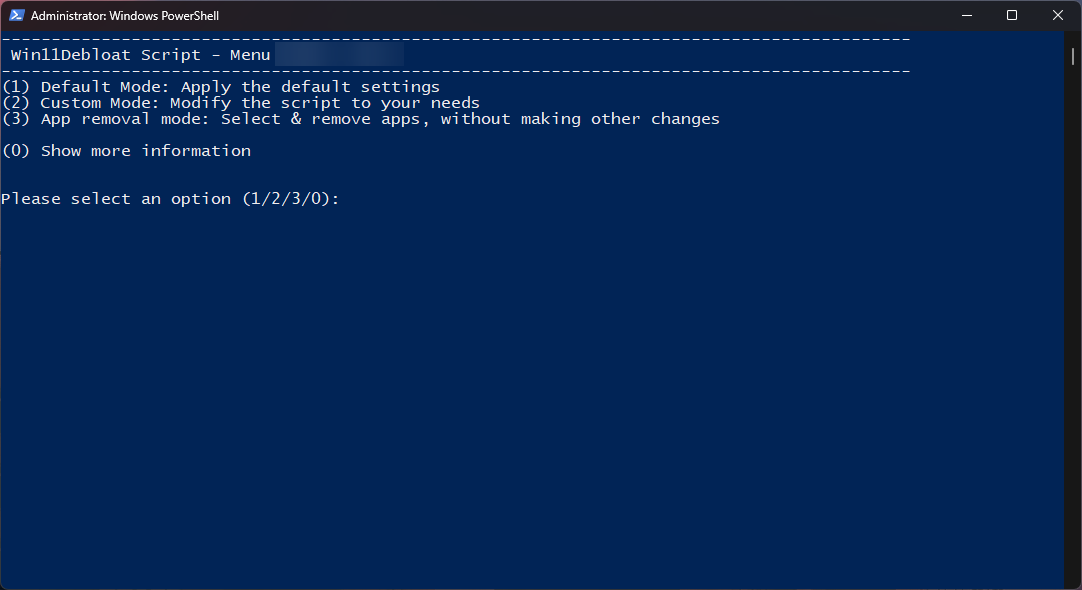Maximize the PowerShell window
1082x590 pixels.
tap(1012, 15)
